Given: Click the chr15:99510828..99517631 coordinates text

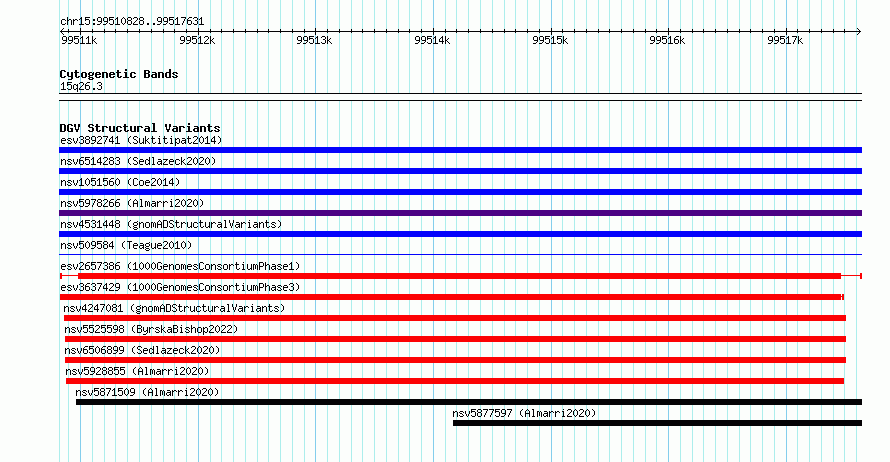Looking at the screenshot, I should pyautogui.click(x=132, y=21).
